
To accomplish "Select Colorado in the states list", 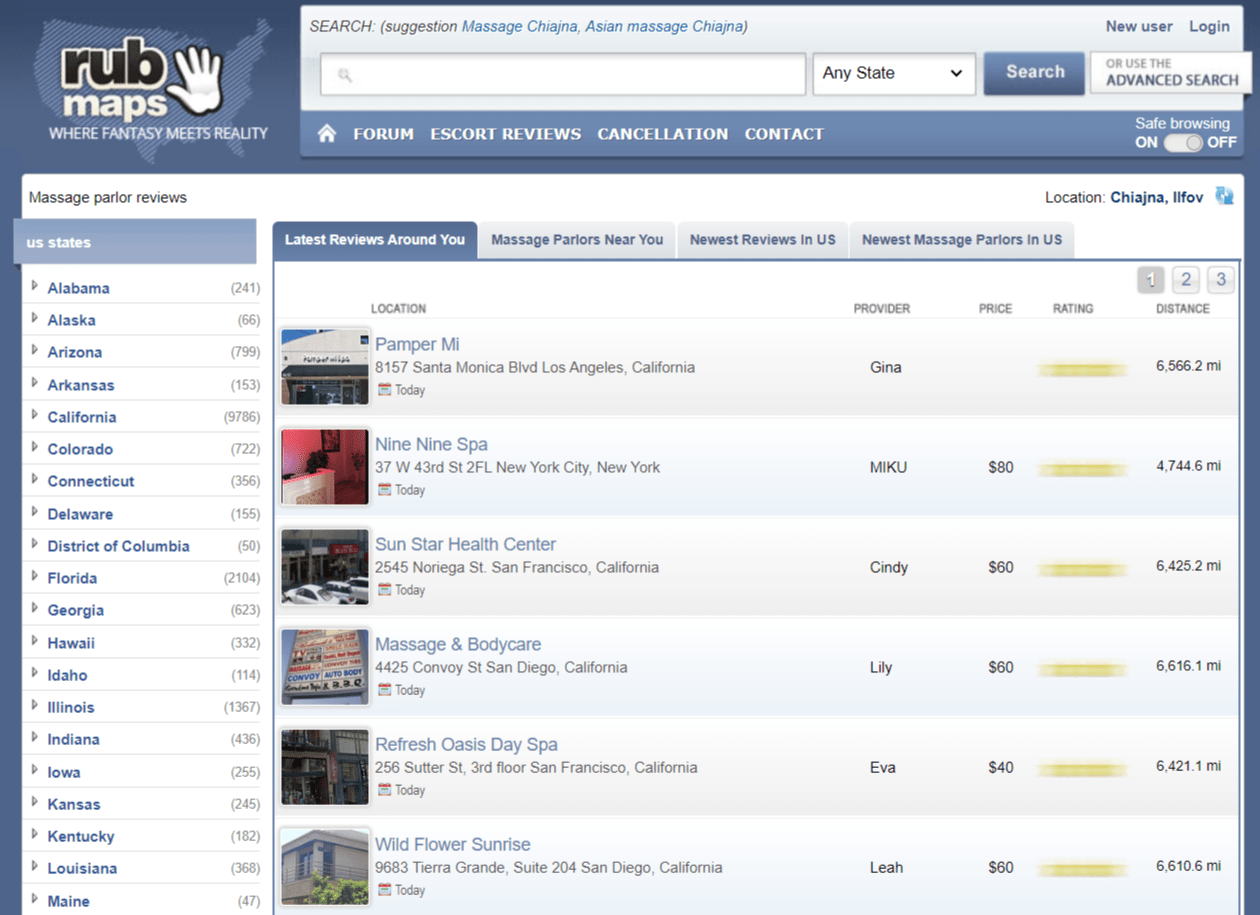I will [80, 449].
